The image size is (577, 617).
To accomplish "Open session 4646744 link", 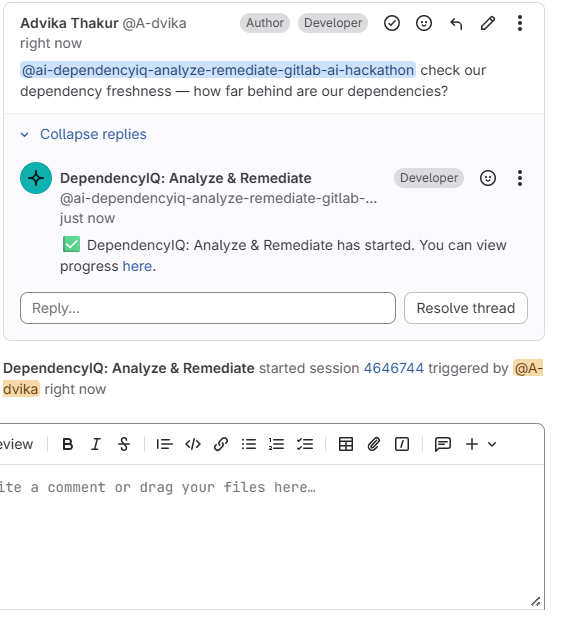I will tap(394, 368).
